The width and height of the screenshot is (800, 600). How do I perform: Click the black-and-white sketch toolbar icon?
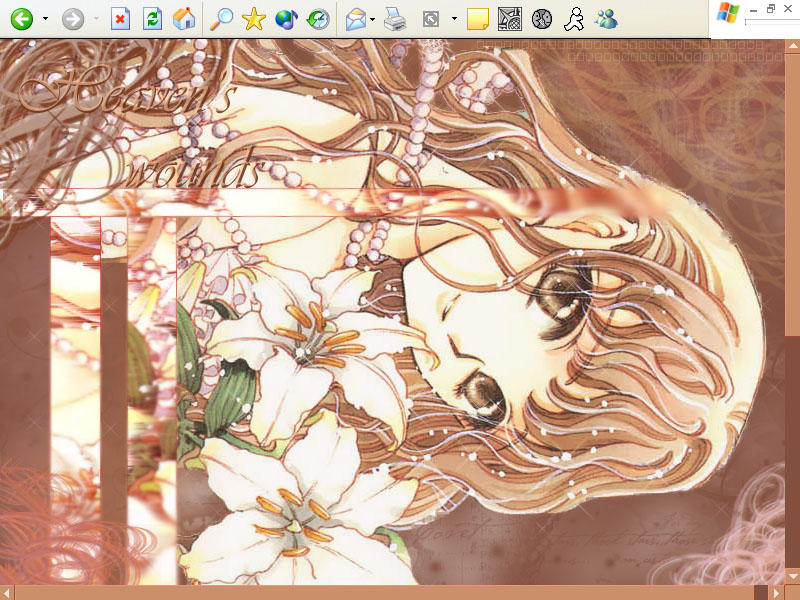[x=510, y=19]
